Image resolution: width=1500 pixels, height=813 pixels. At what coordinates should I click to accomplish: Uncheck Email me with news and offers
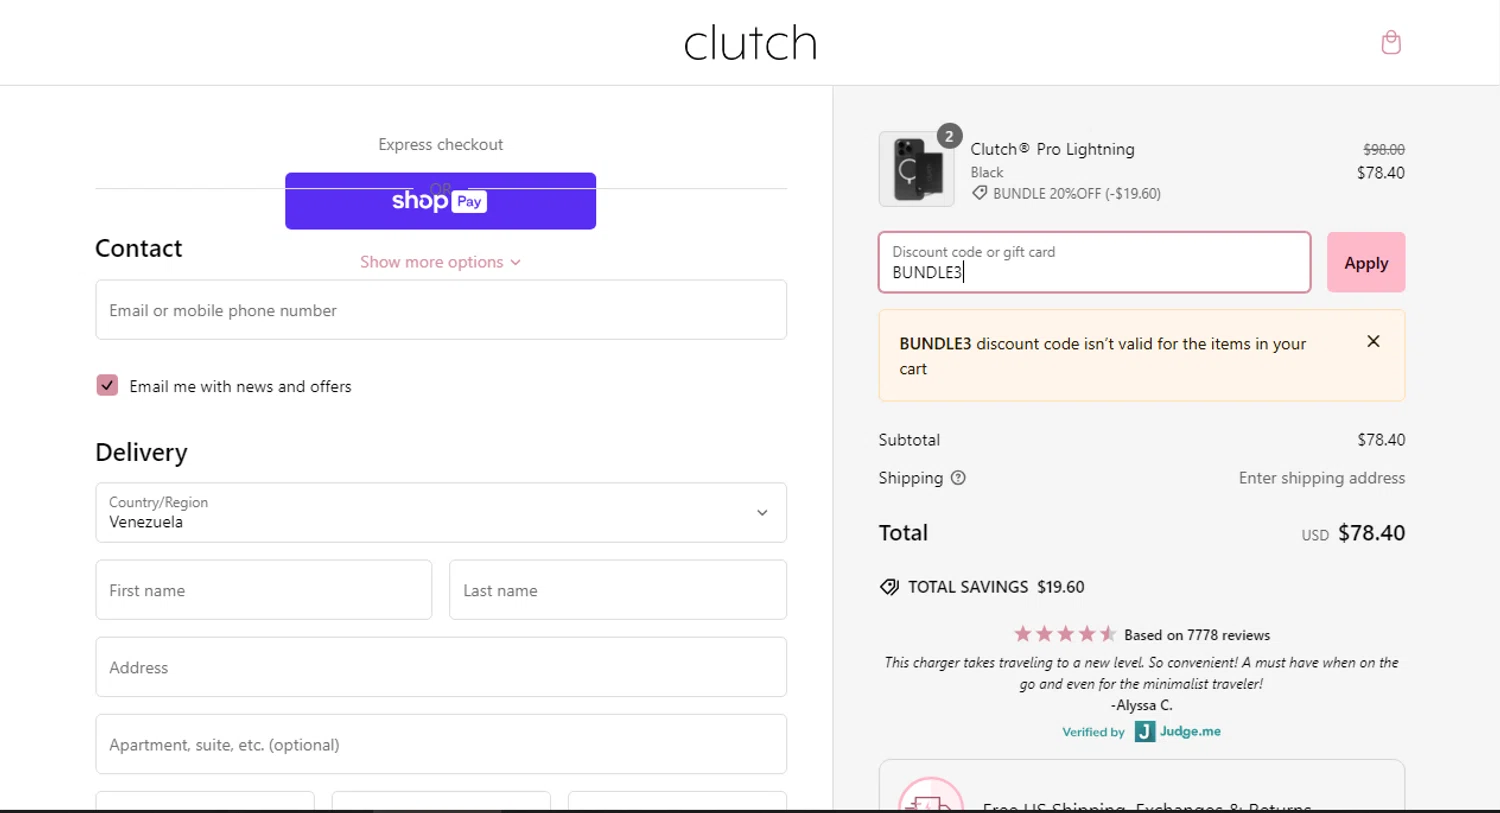107,385
